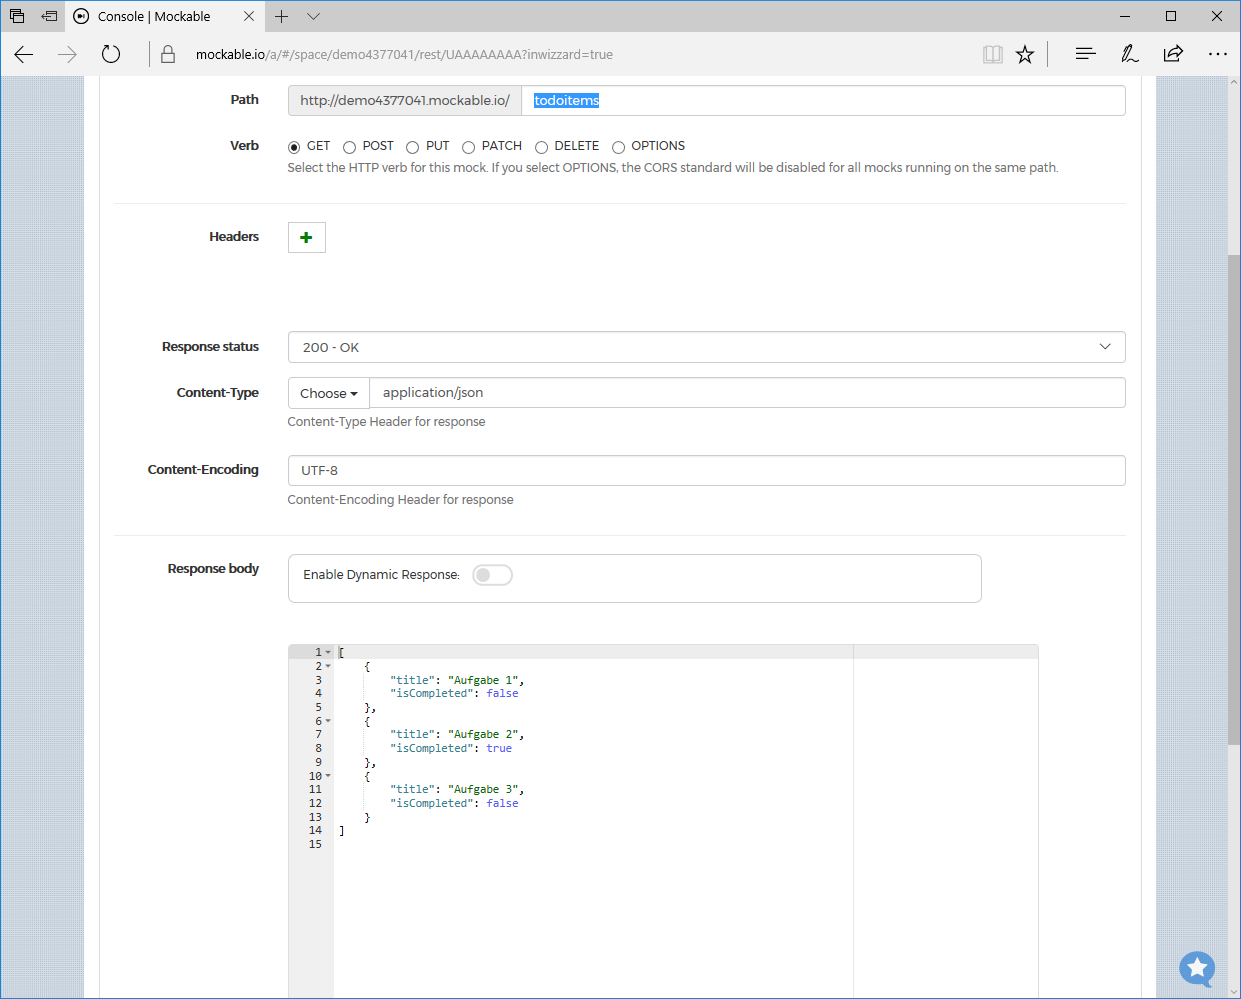The image size is (1241, 999).
Task: Select the DELETE verb radio button
Action: (x=541, y=147)
